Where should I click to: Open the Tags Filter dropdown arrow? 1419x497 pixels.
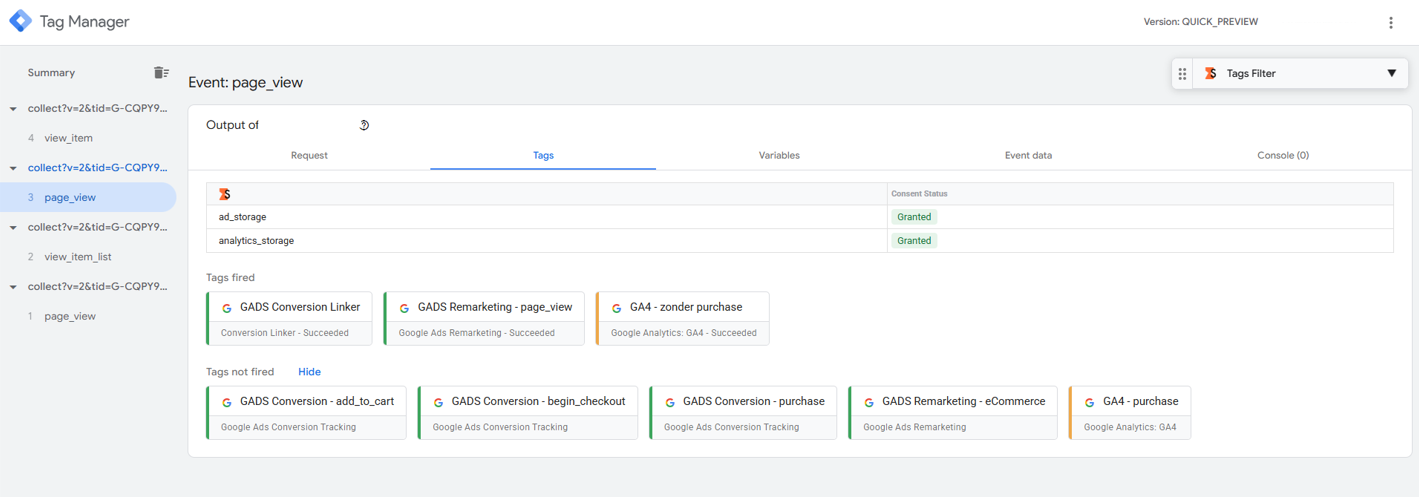(x=1391, y=74)
